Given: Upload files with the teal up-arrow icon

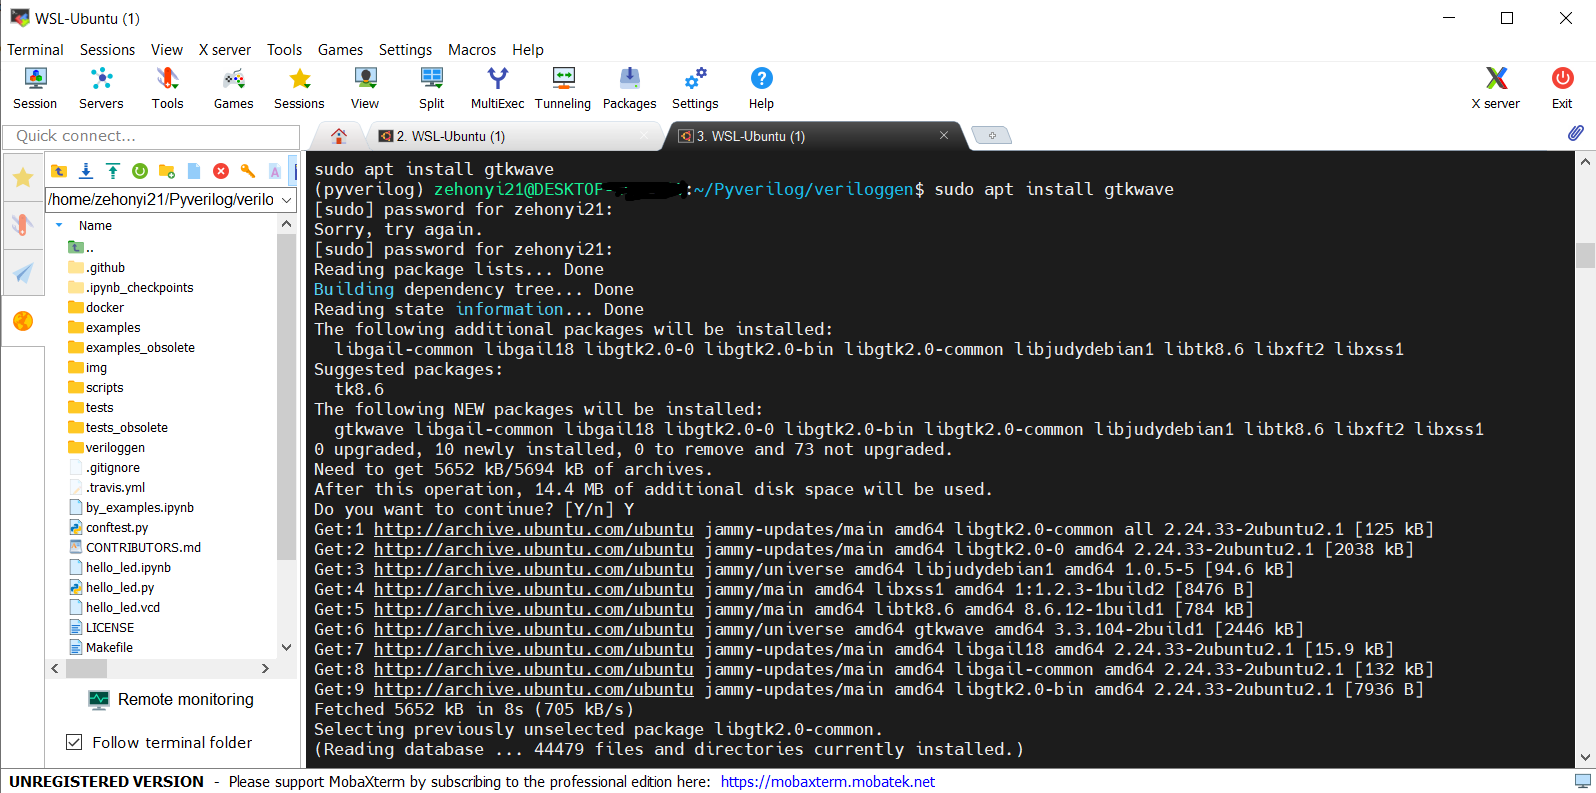Looking at the screenshot, I should click(x=113, y=171).
